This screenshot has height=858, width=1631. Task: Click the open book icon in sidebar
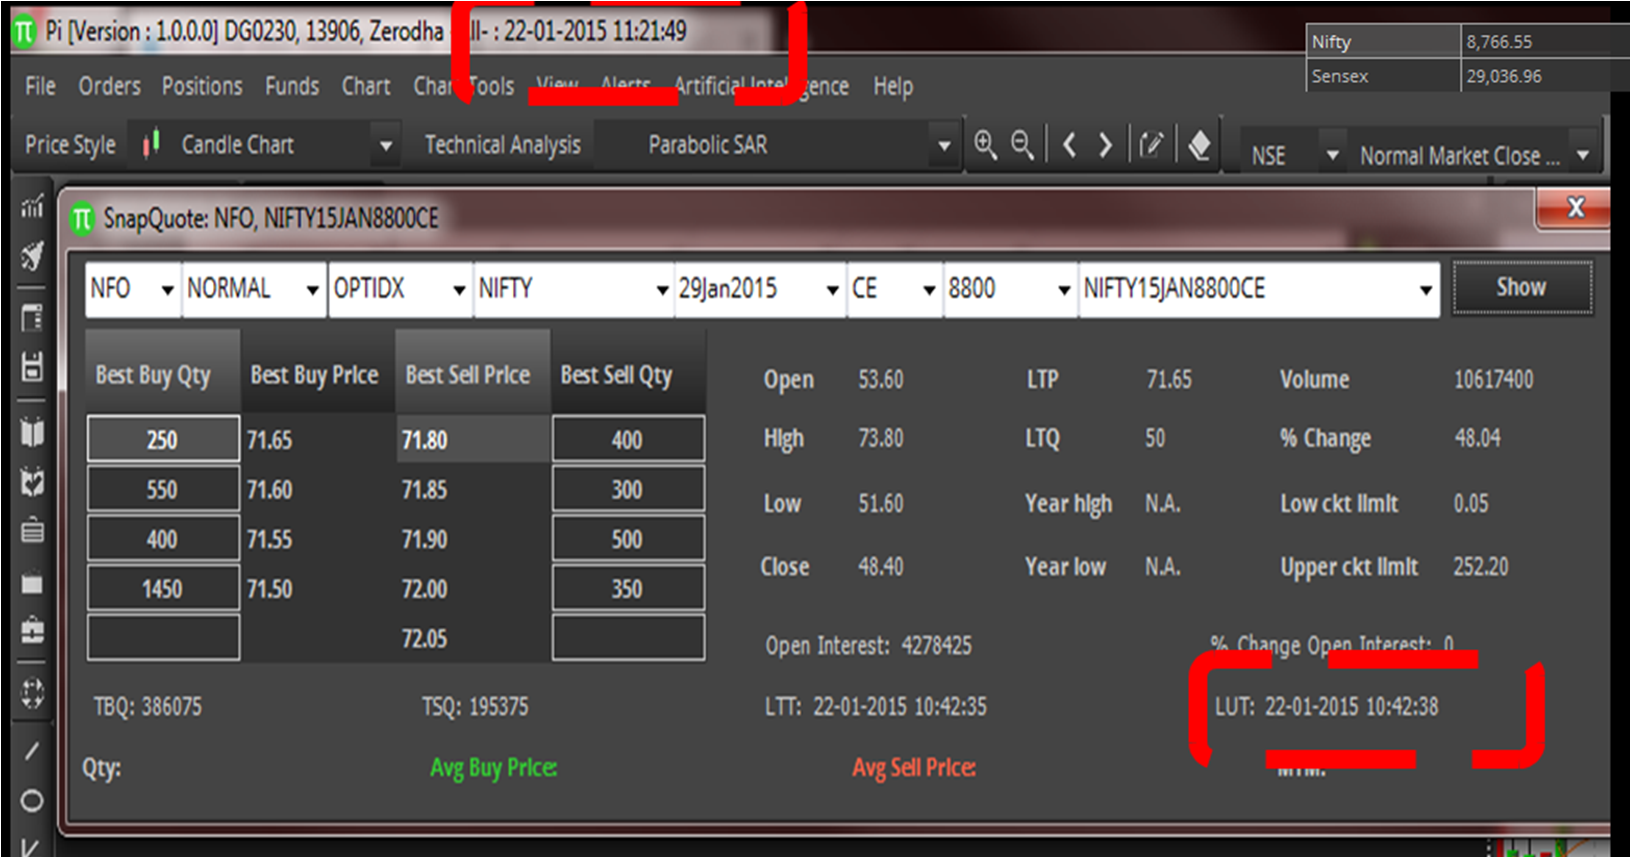tap(32, 431)
